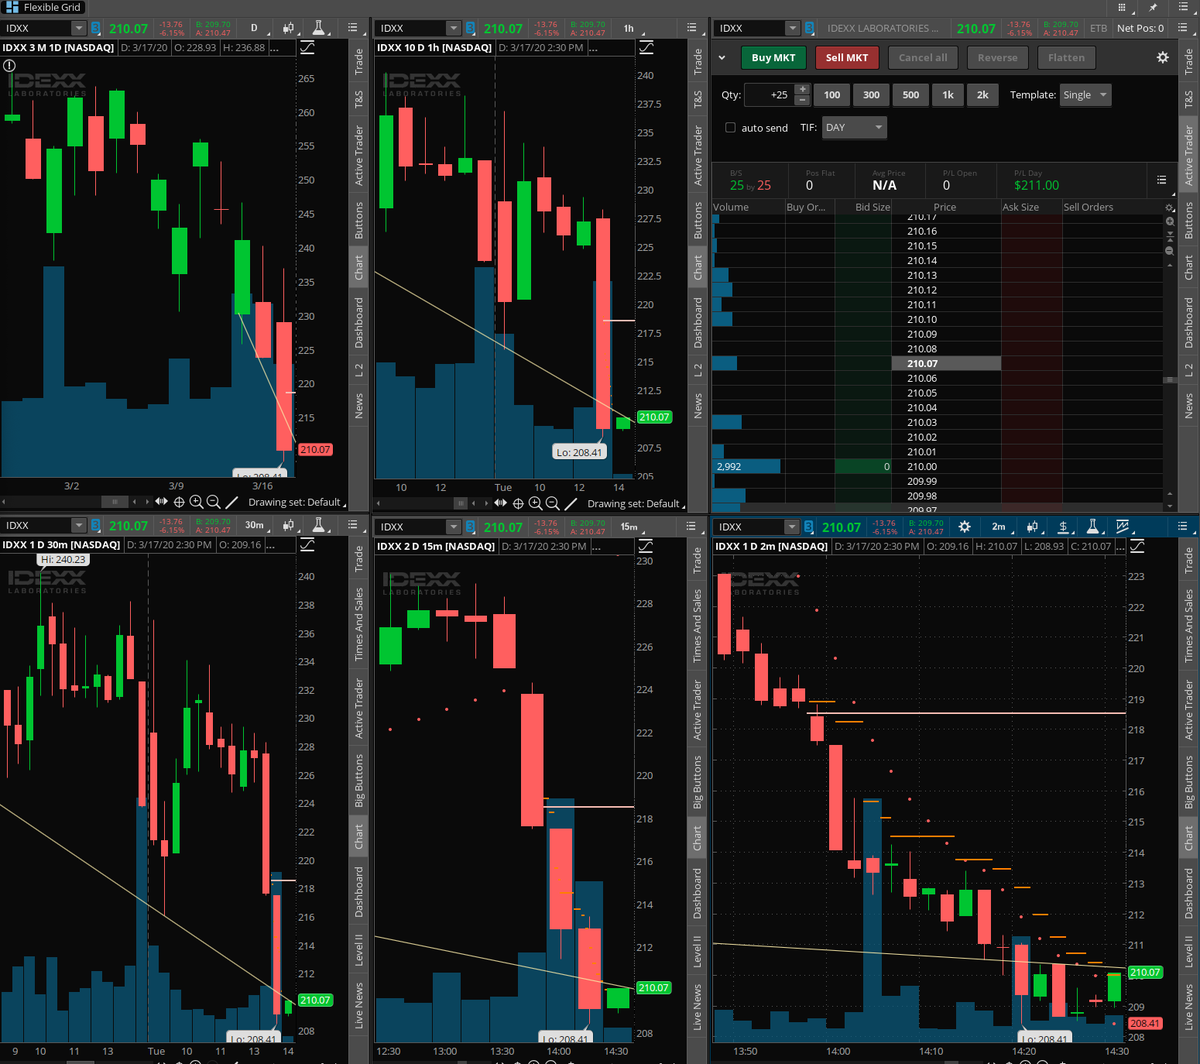The image size is (1200, 1064).
Task: Zoom in on the 1h chart
Action: coord(536,504)
